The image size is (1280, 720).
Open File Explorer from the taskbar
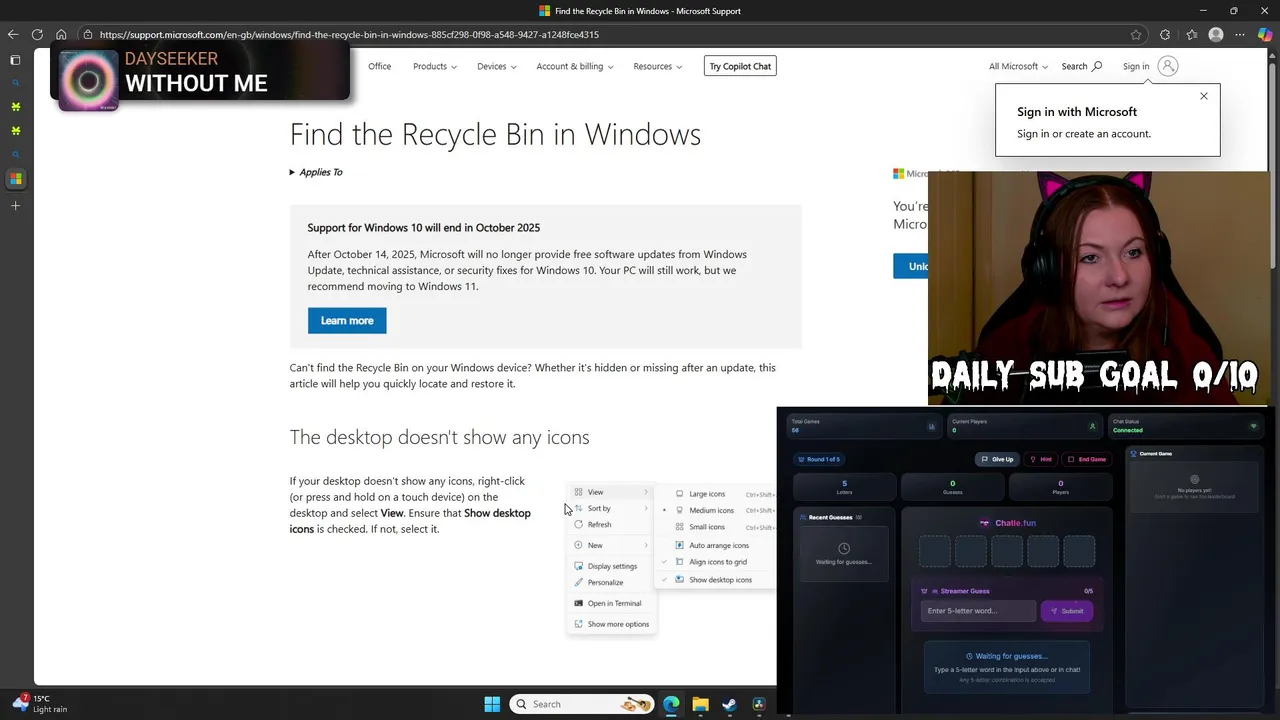point(700,704)
